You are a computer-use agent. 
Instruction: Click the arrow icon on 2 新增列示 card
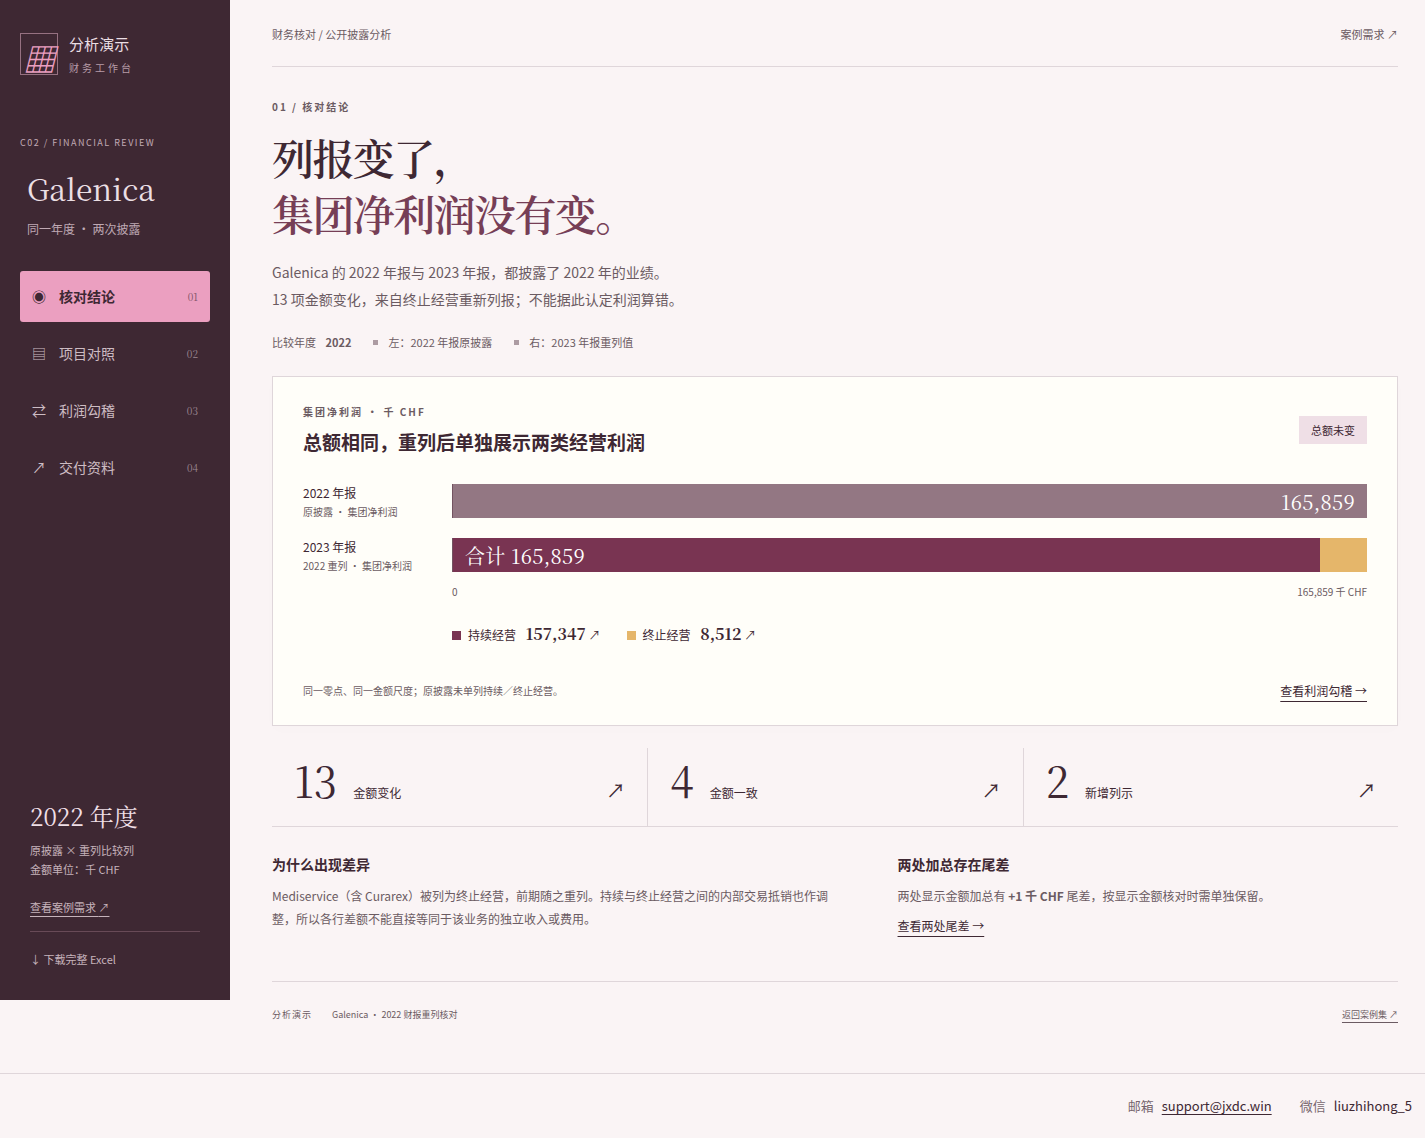point(1366,790)
